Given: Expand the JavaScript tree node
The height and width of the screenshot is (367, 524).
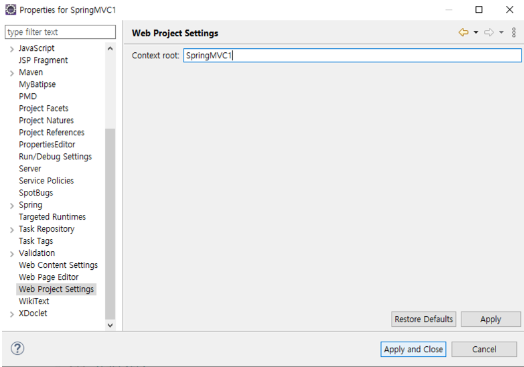Looking at the screenshot, I should (12, 49).
